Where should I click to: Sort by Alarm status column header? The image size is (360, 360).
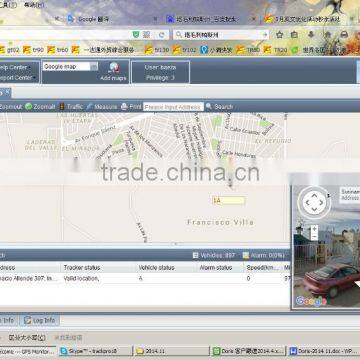coord(215,267)
